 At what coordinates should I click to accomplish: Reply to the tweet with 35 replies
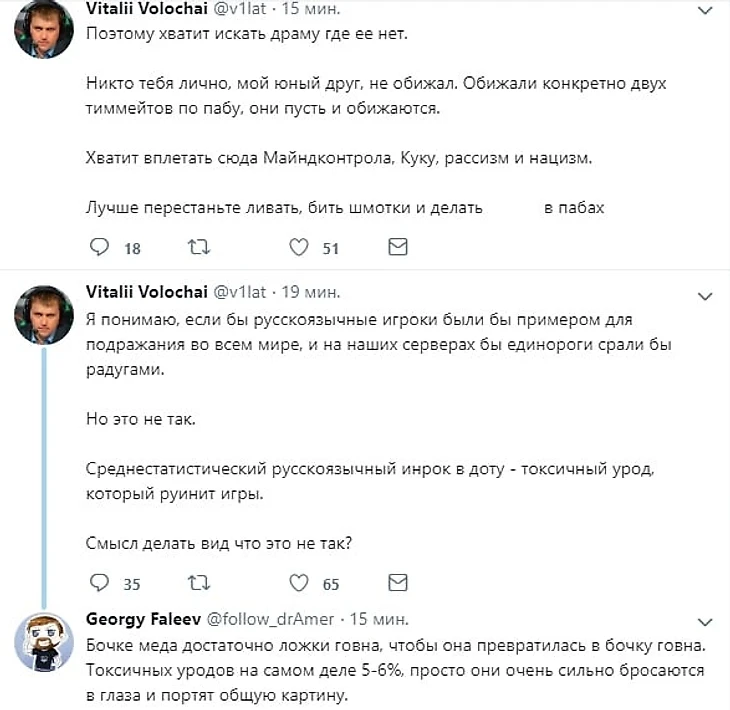click(99, 582)
